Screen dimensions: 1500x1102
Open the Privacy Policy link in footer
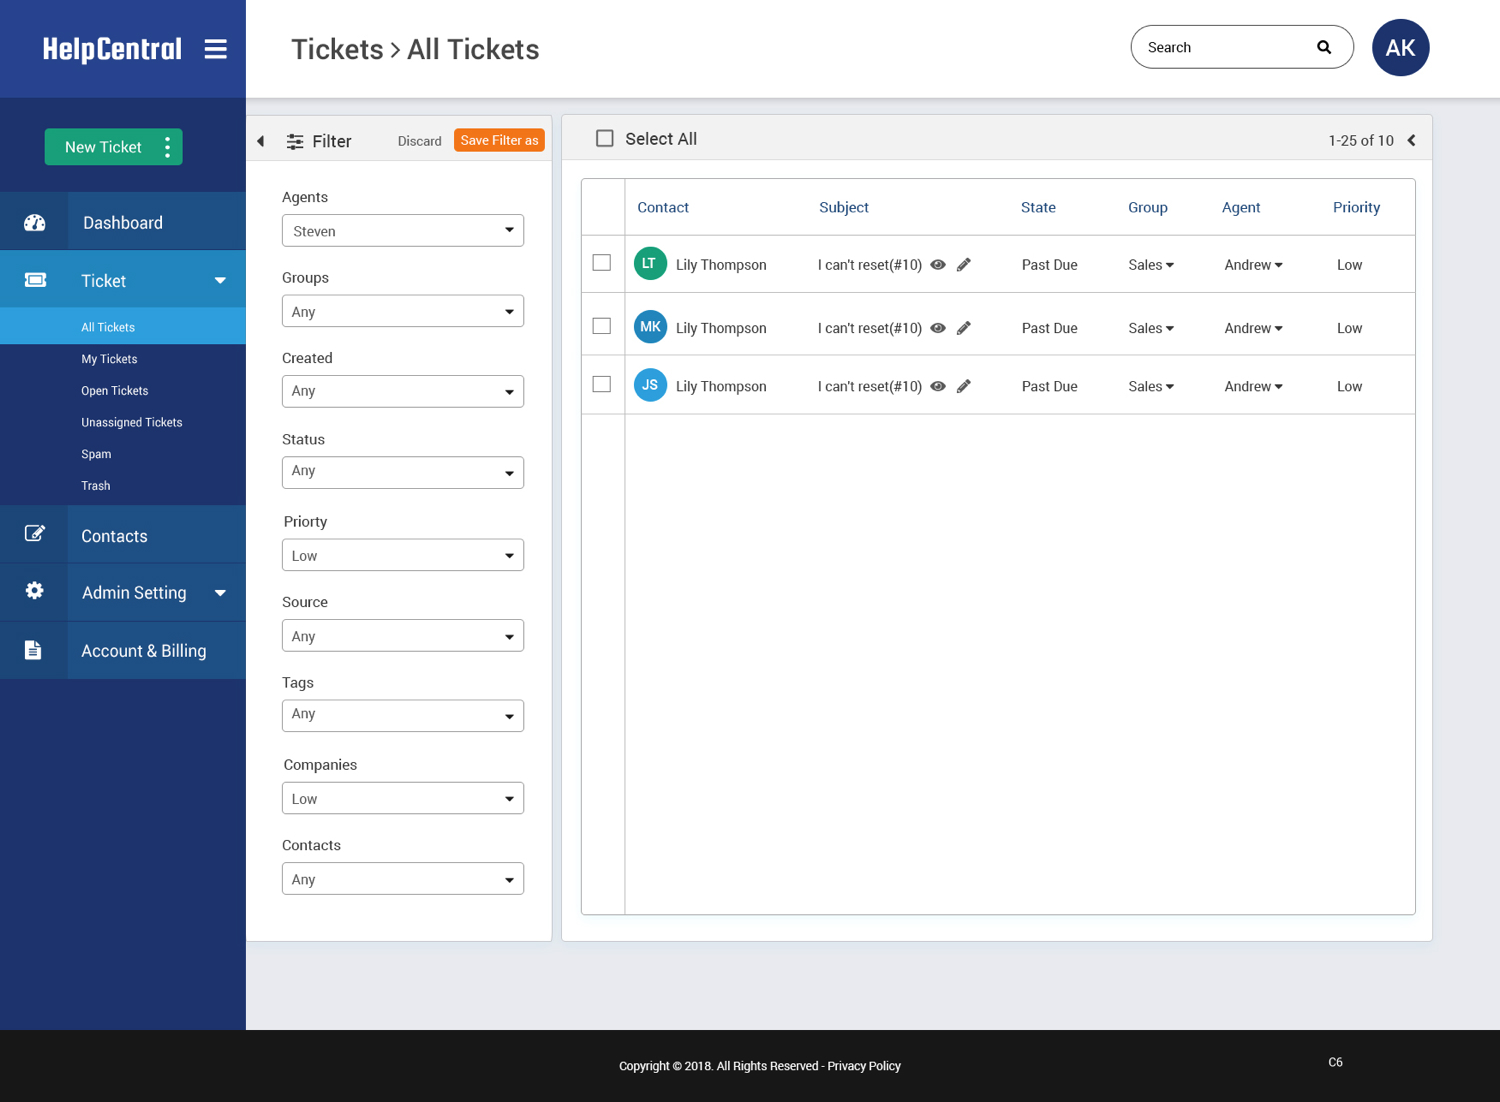tap(864, 1066)
